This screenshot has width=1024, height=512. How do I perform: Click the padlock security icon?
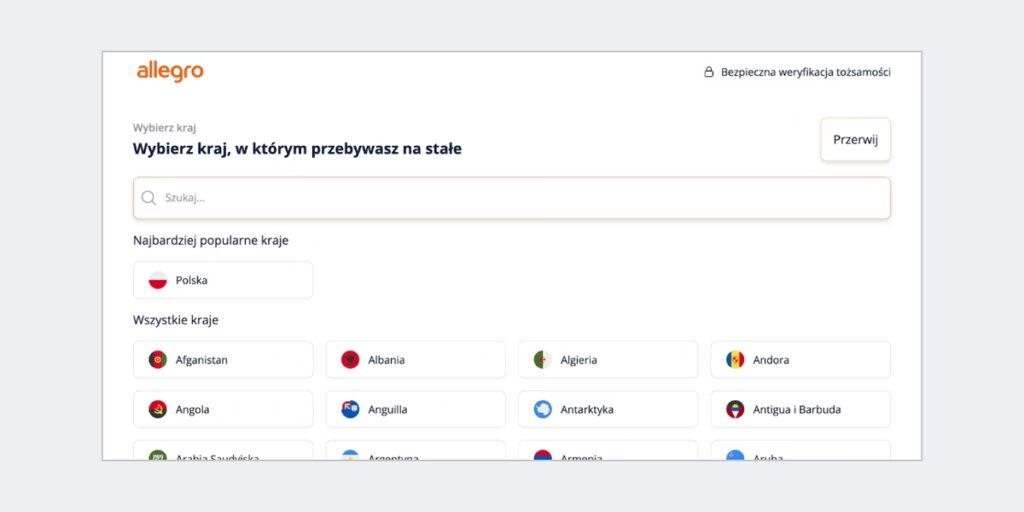[x=709, y=72]
